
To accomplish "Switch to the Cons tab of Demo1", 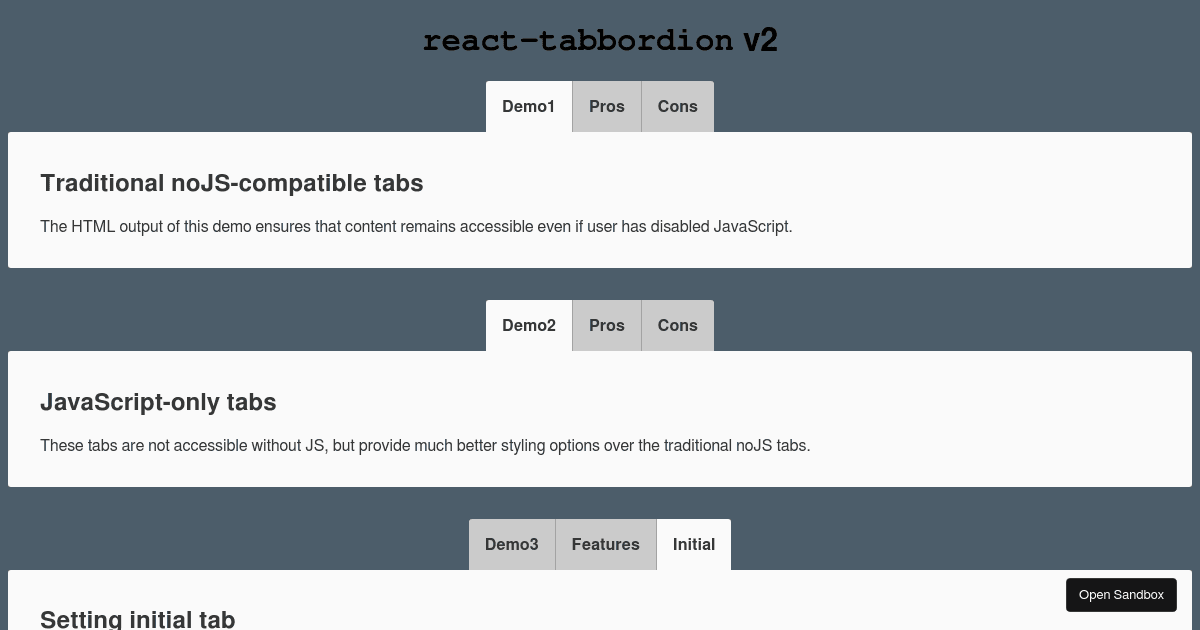I will tap(677, 106).
